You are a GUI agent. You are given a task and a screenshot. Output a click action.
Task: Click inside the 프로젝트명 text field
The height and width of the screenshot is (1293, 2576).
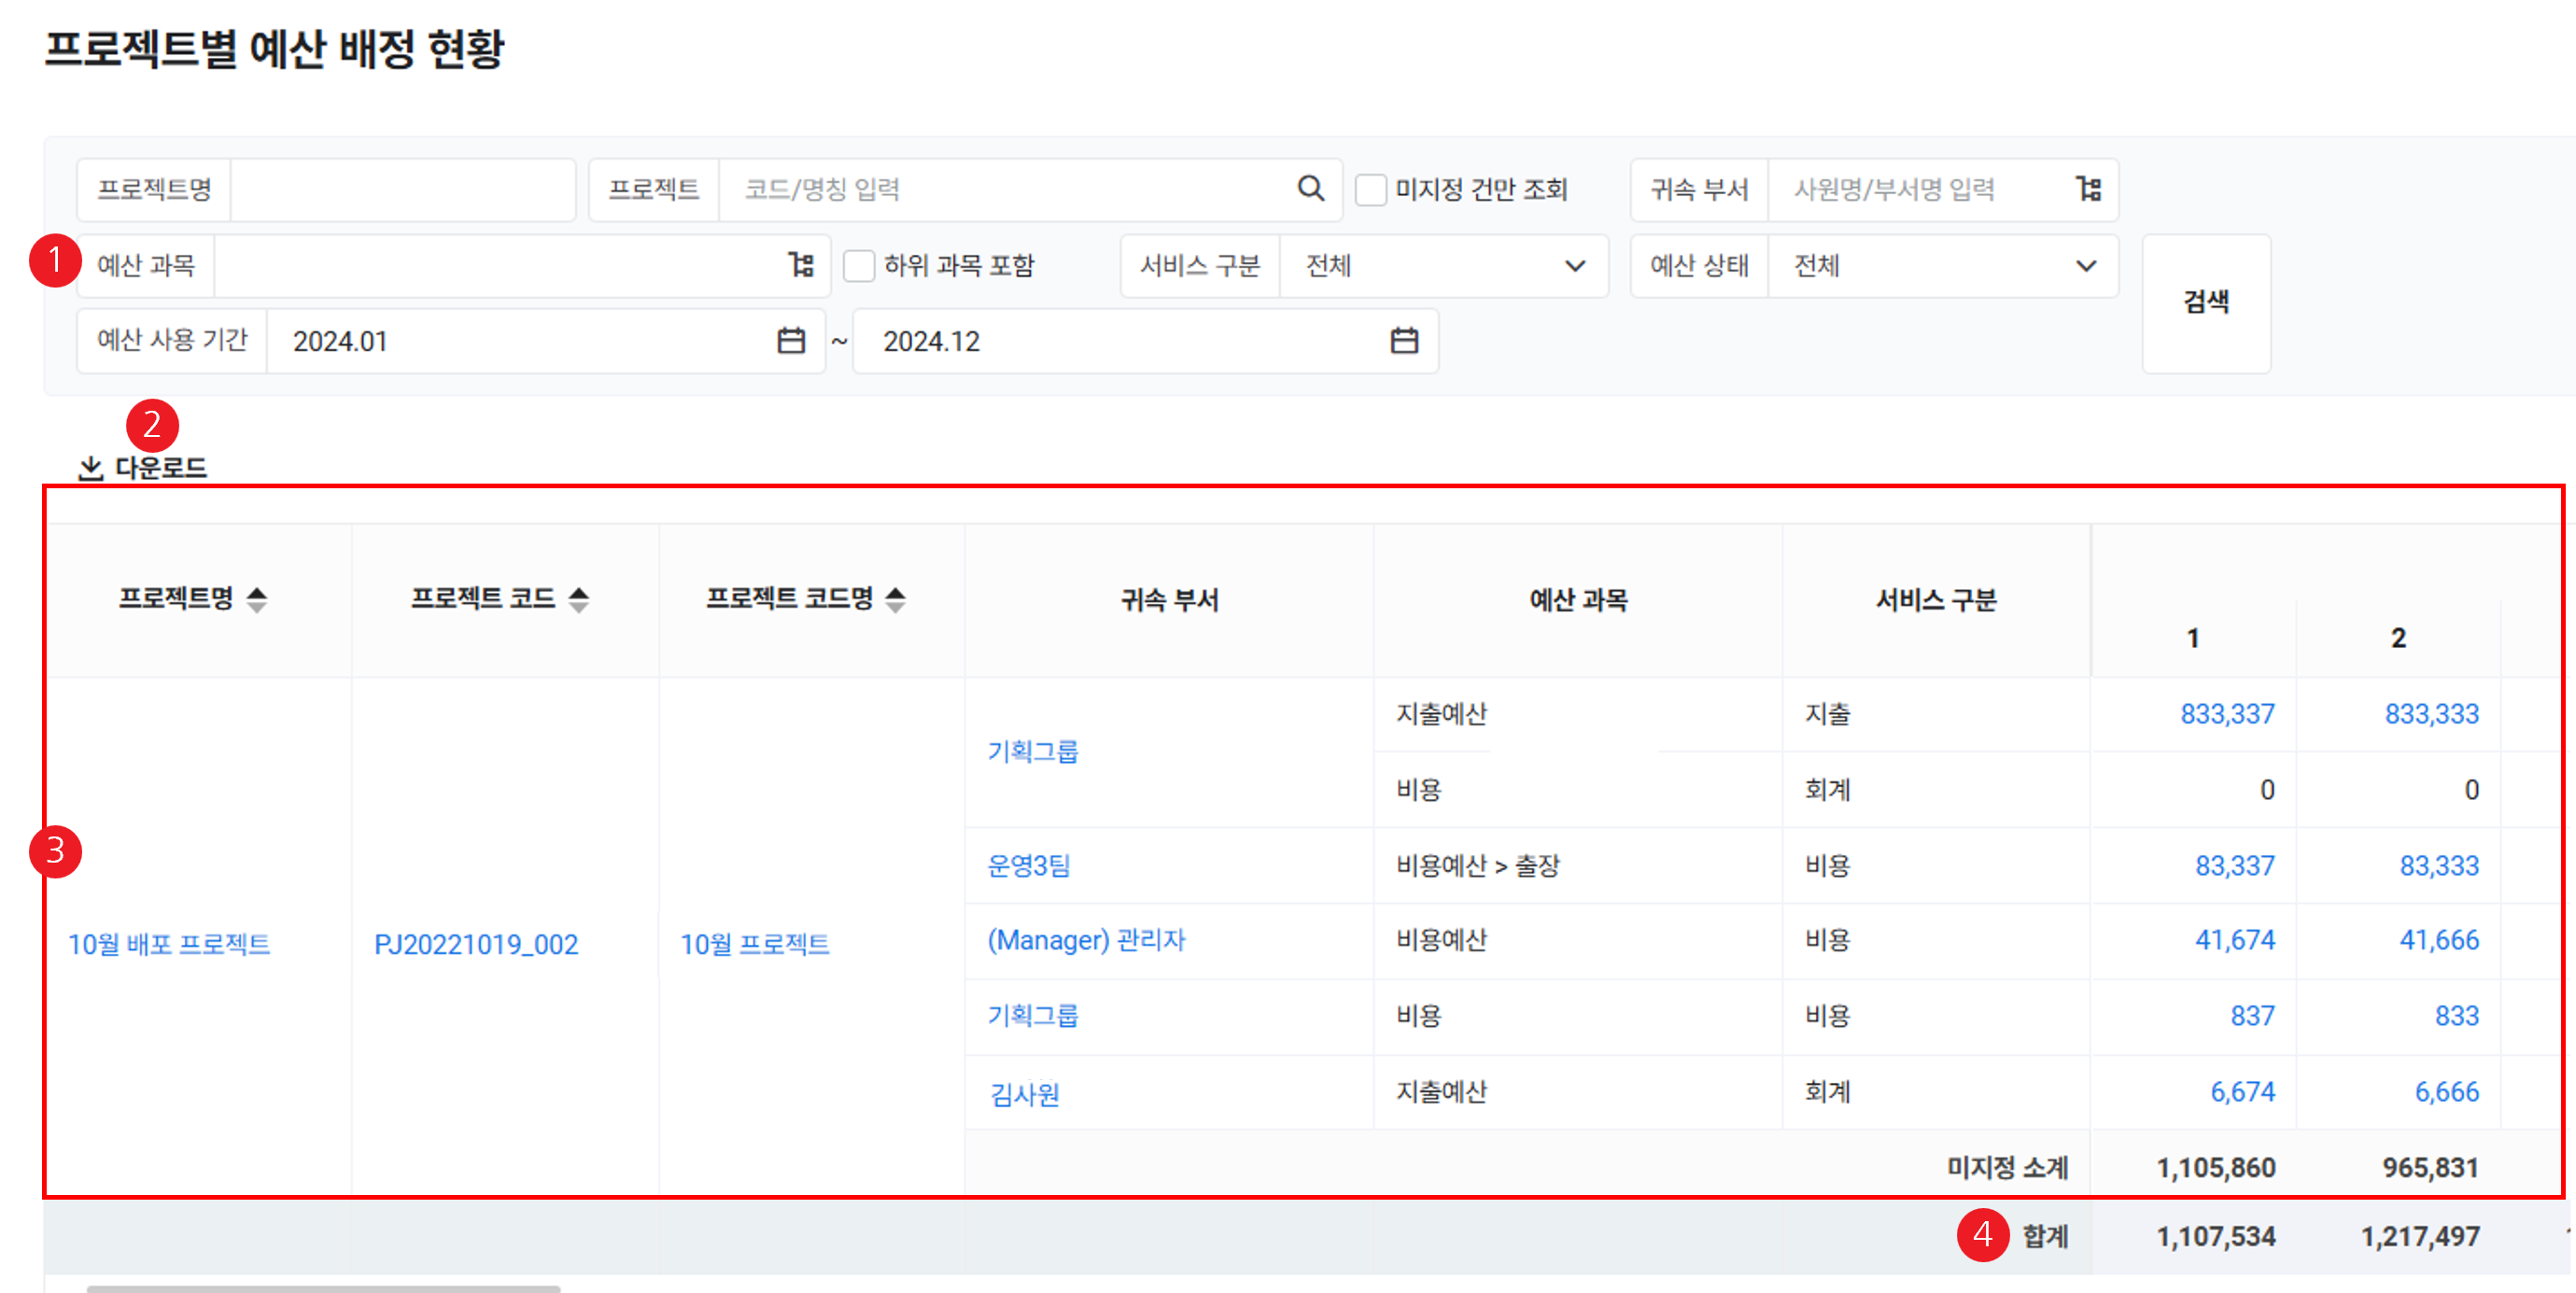[402, 189]
